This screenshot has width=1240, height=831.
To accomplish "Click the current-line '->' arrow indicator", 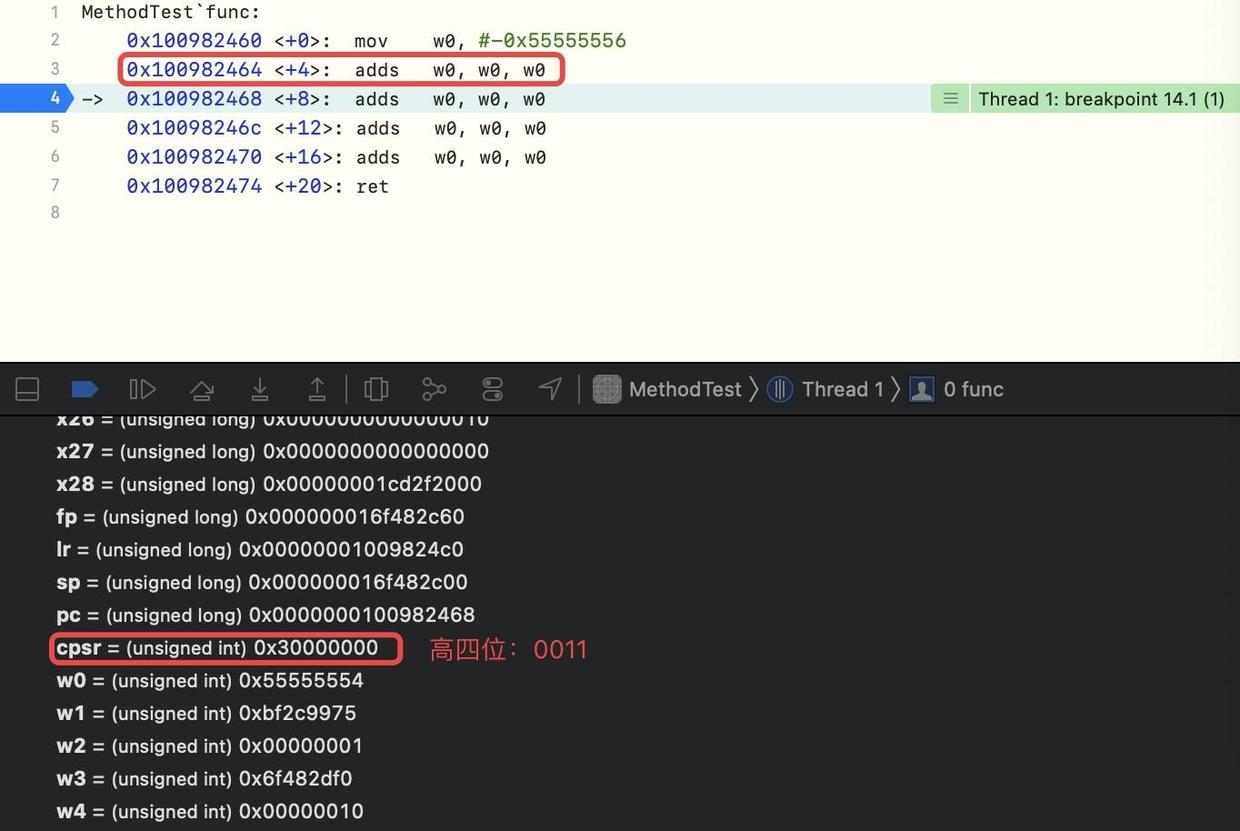I will [92, 99].
